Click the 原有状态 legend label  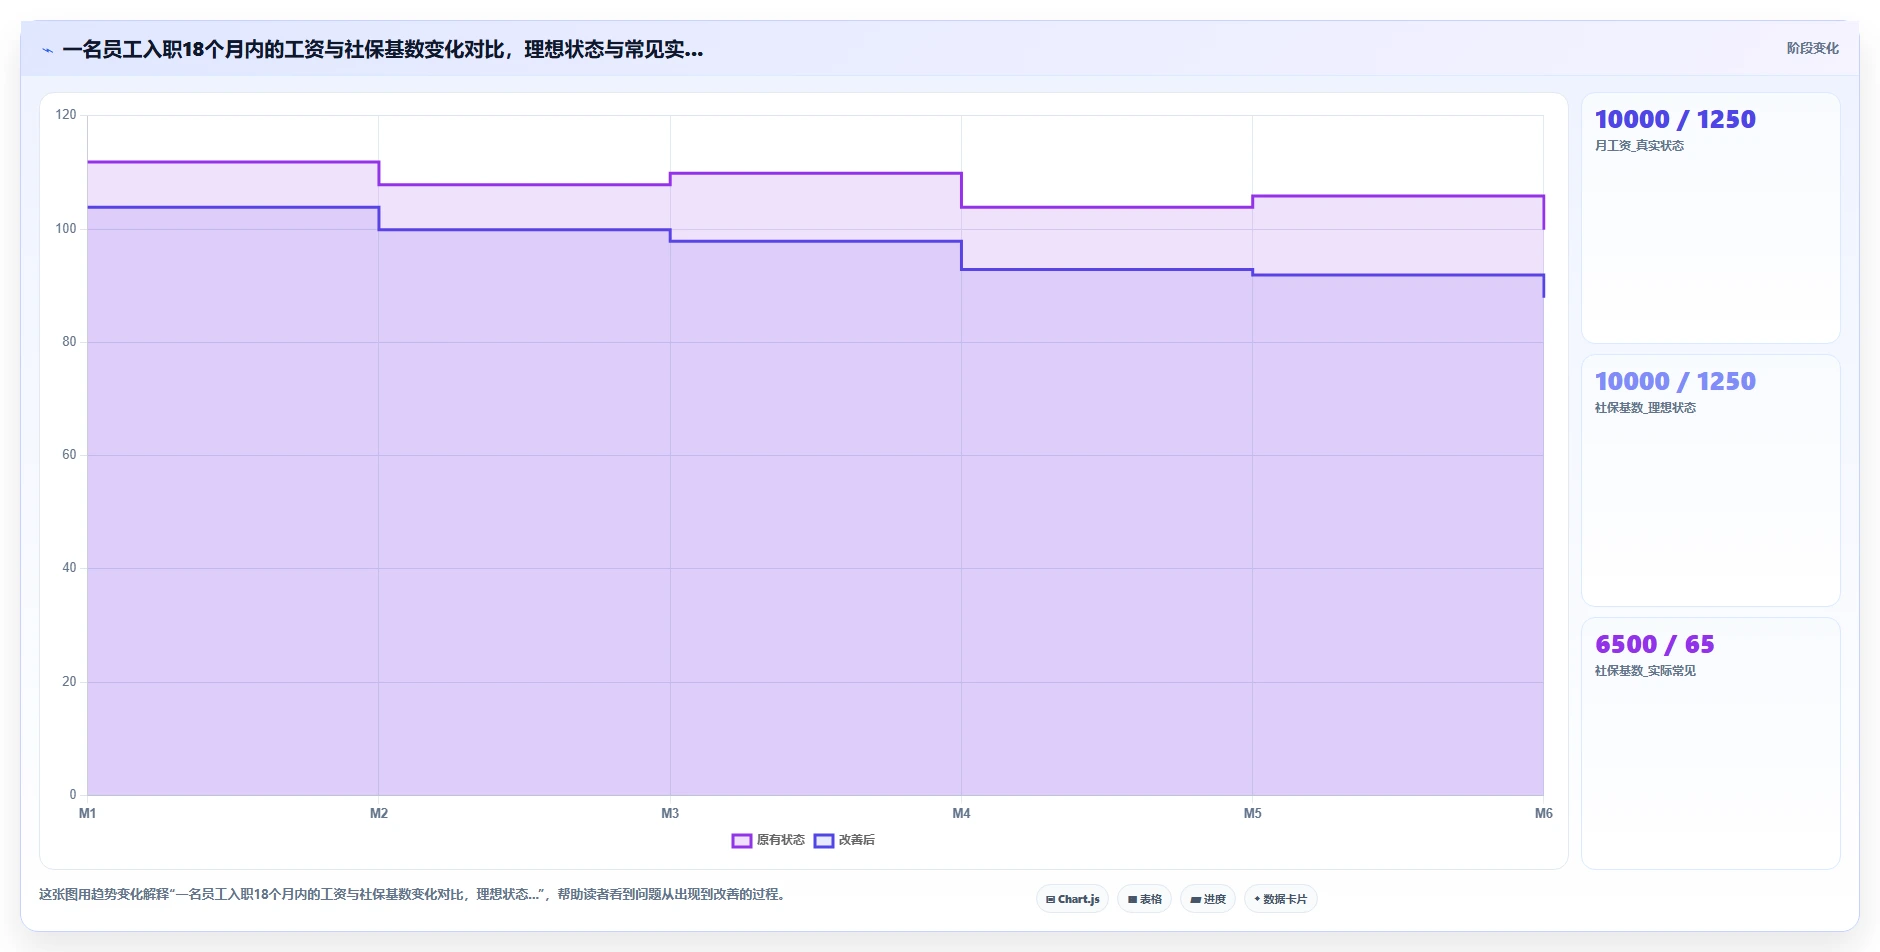pos(780,840)
